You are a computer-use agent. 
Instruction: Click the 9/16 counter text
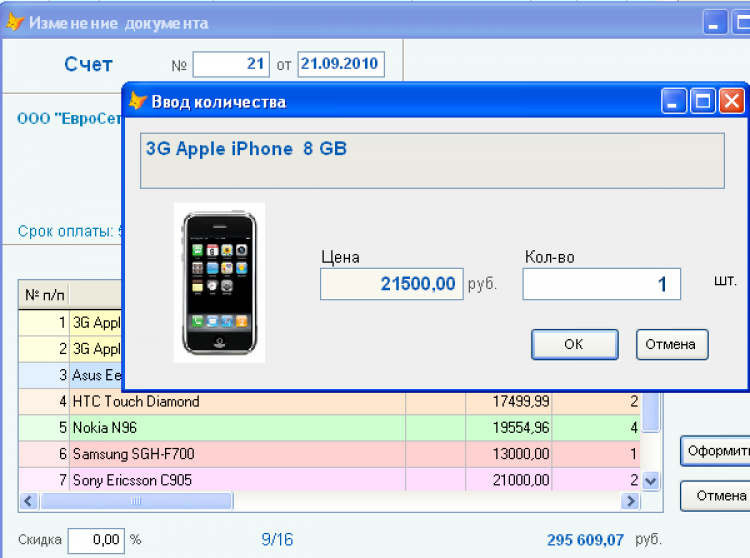[277, 540]
